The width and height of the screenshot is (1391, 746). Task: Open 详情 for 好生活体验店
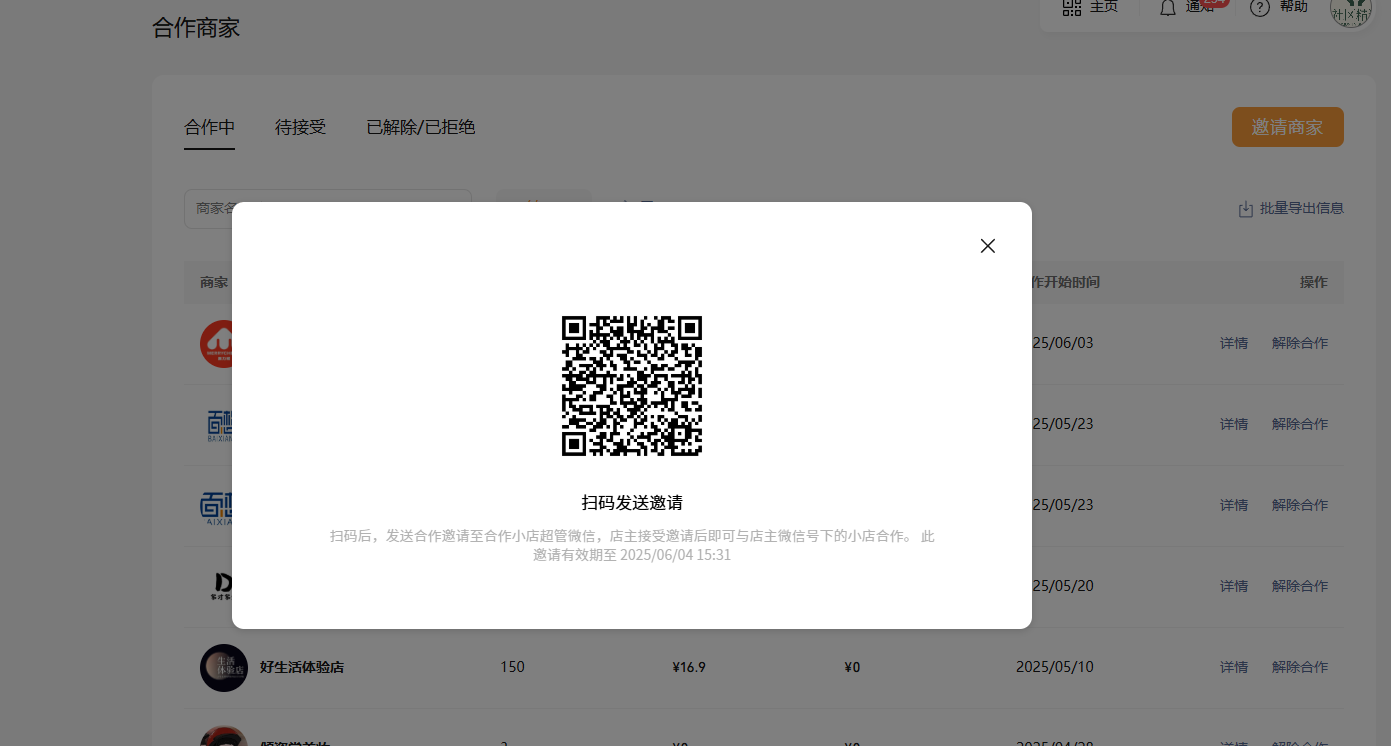tap(1233, 667)
